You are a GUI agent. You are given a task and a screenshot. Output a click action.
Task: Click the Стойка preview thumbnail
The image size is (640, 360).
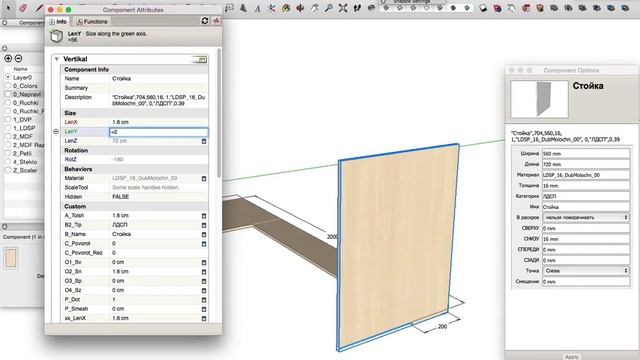point(539,99)
